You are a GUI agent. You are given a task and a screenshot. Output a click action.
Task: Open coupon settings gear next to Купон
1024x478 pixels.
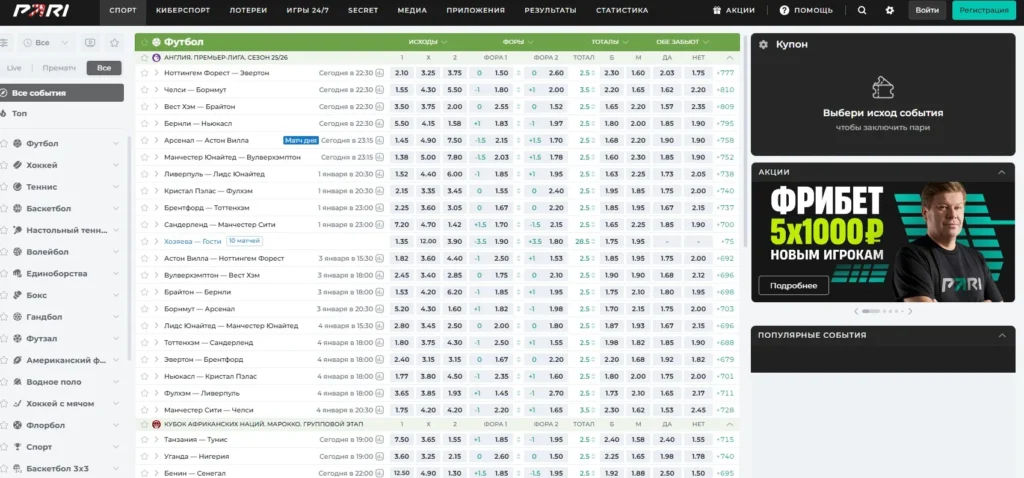pyautogui.click(x=763, y=45)
